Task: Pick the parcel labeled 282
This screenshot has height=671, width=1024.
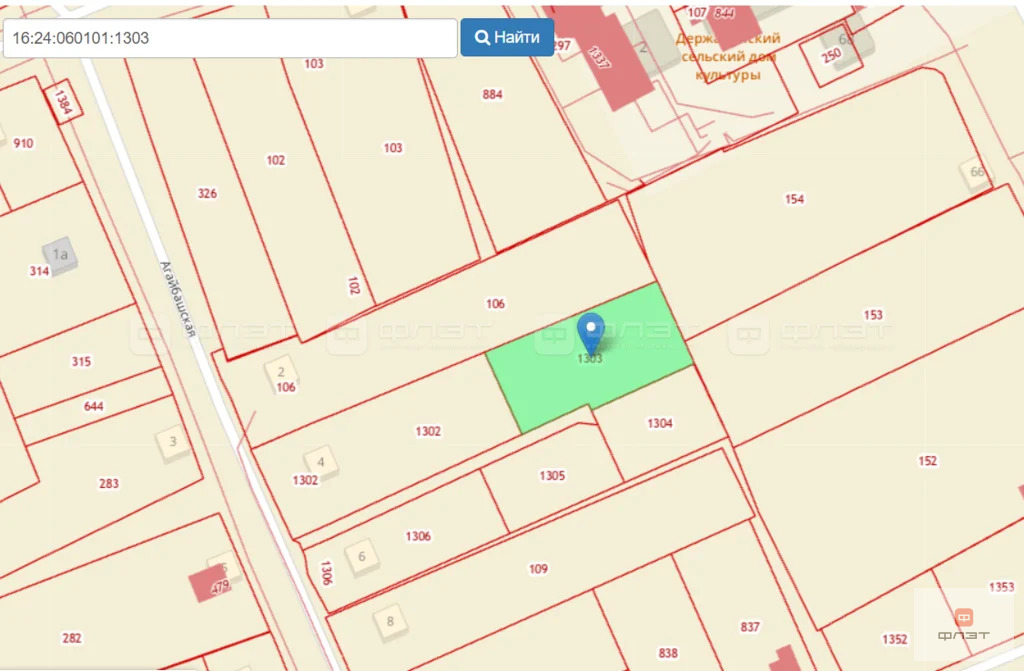Action: point(72,638)
